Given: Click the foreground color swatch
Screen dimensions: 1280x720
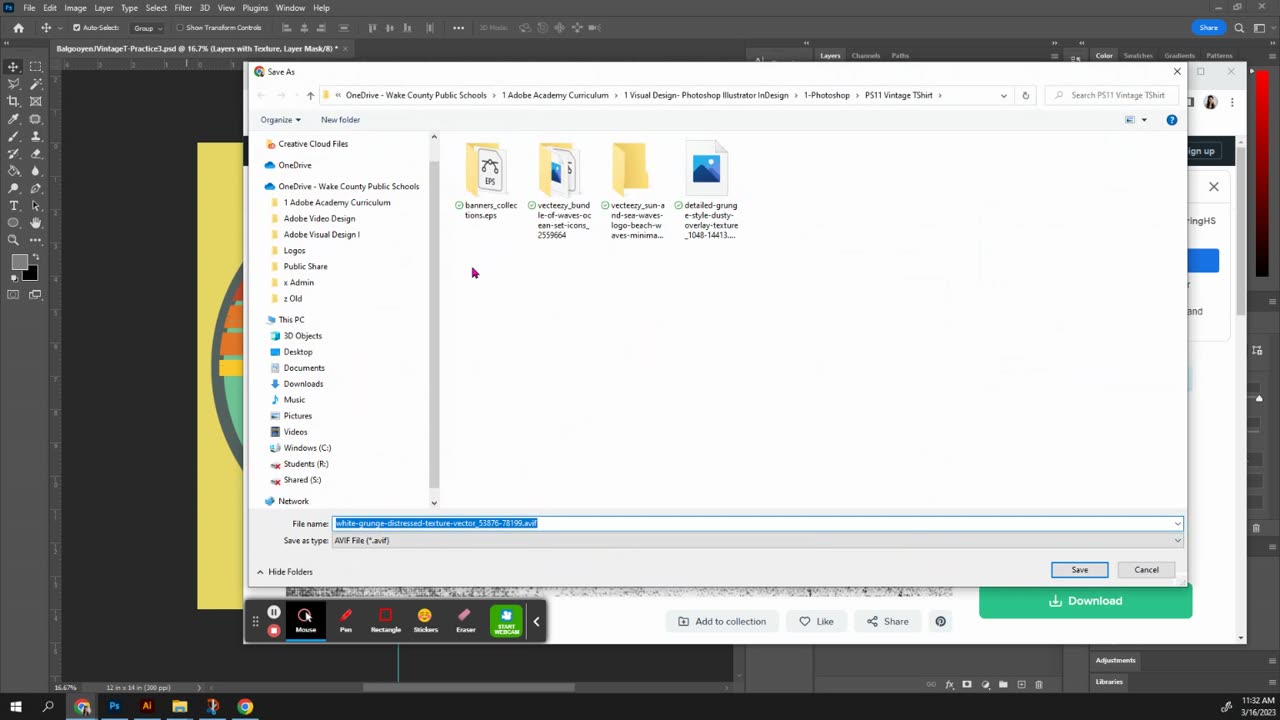Looking at the screenshot, I should point(18,263).
